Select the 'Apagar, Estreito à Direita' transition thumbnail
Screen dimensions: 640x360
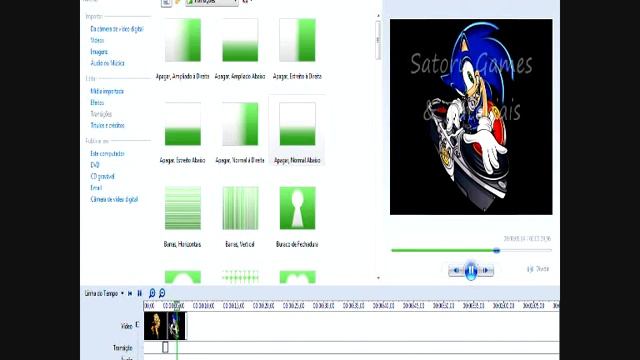pos(297,40)
